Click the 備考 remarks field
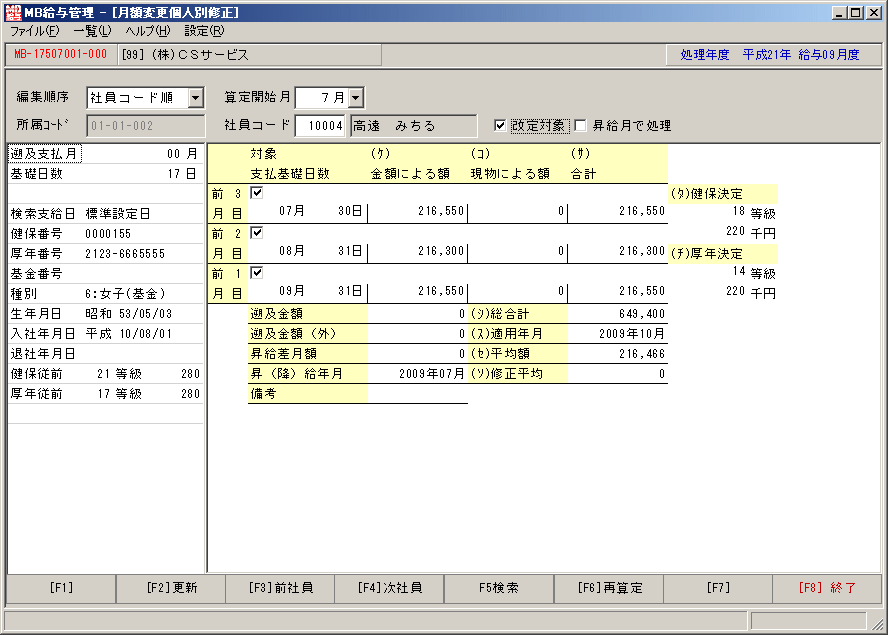The height and width of the screenshot is (635, 888). tap(417, 394)
